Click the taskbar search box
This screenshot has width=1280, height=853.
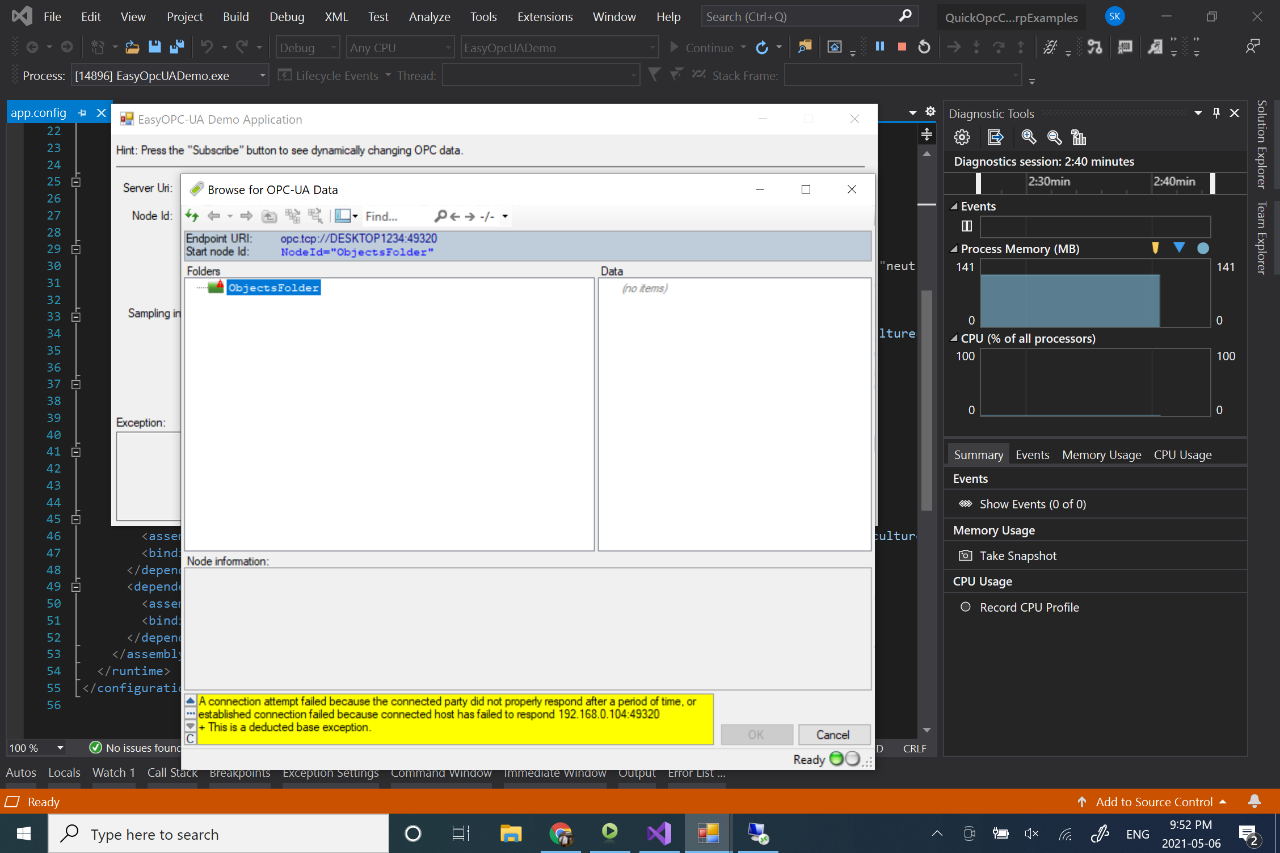pos(218,833)
